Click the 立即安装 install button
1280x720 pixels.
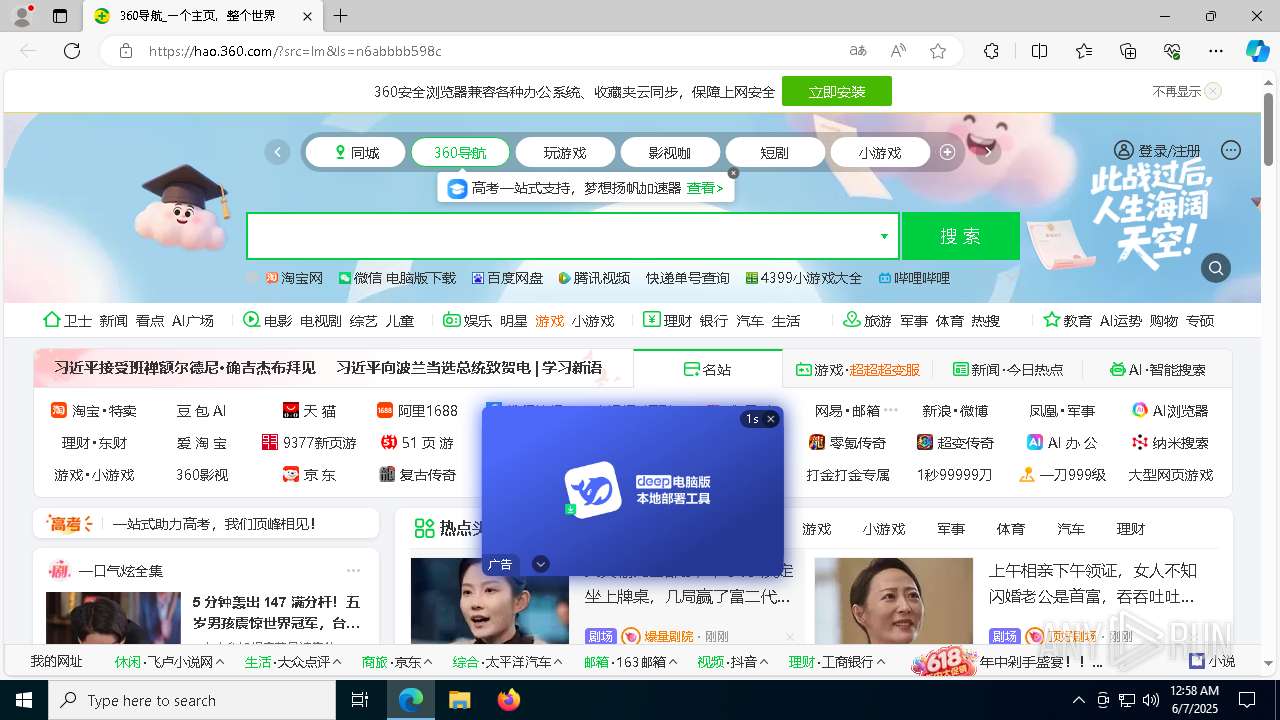(x=837, y=91)
